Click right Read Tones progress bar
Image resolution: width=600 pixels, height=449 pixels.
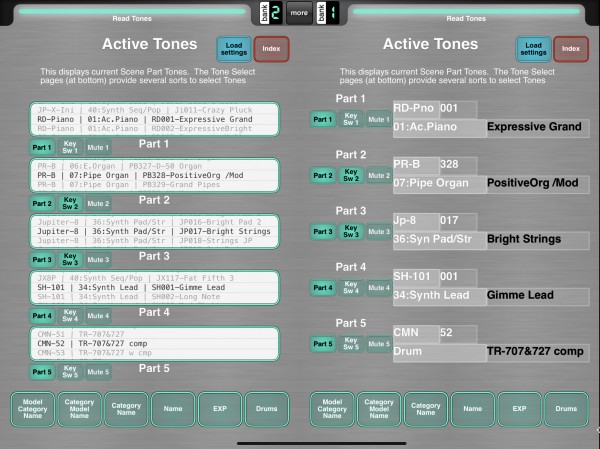pos(466,11)
